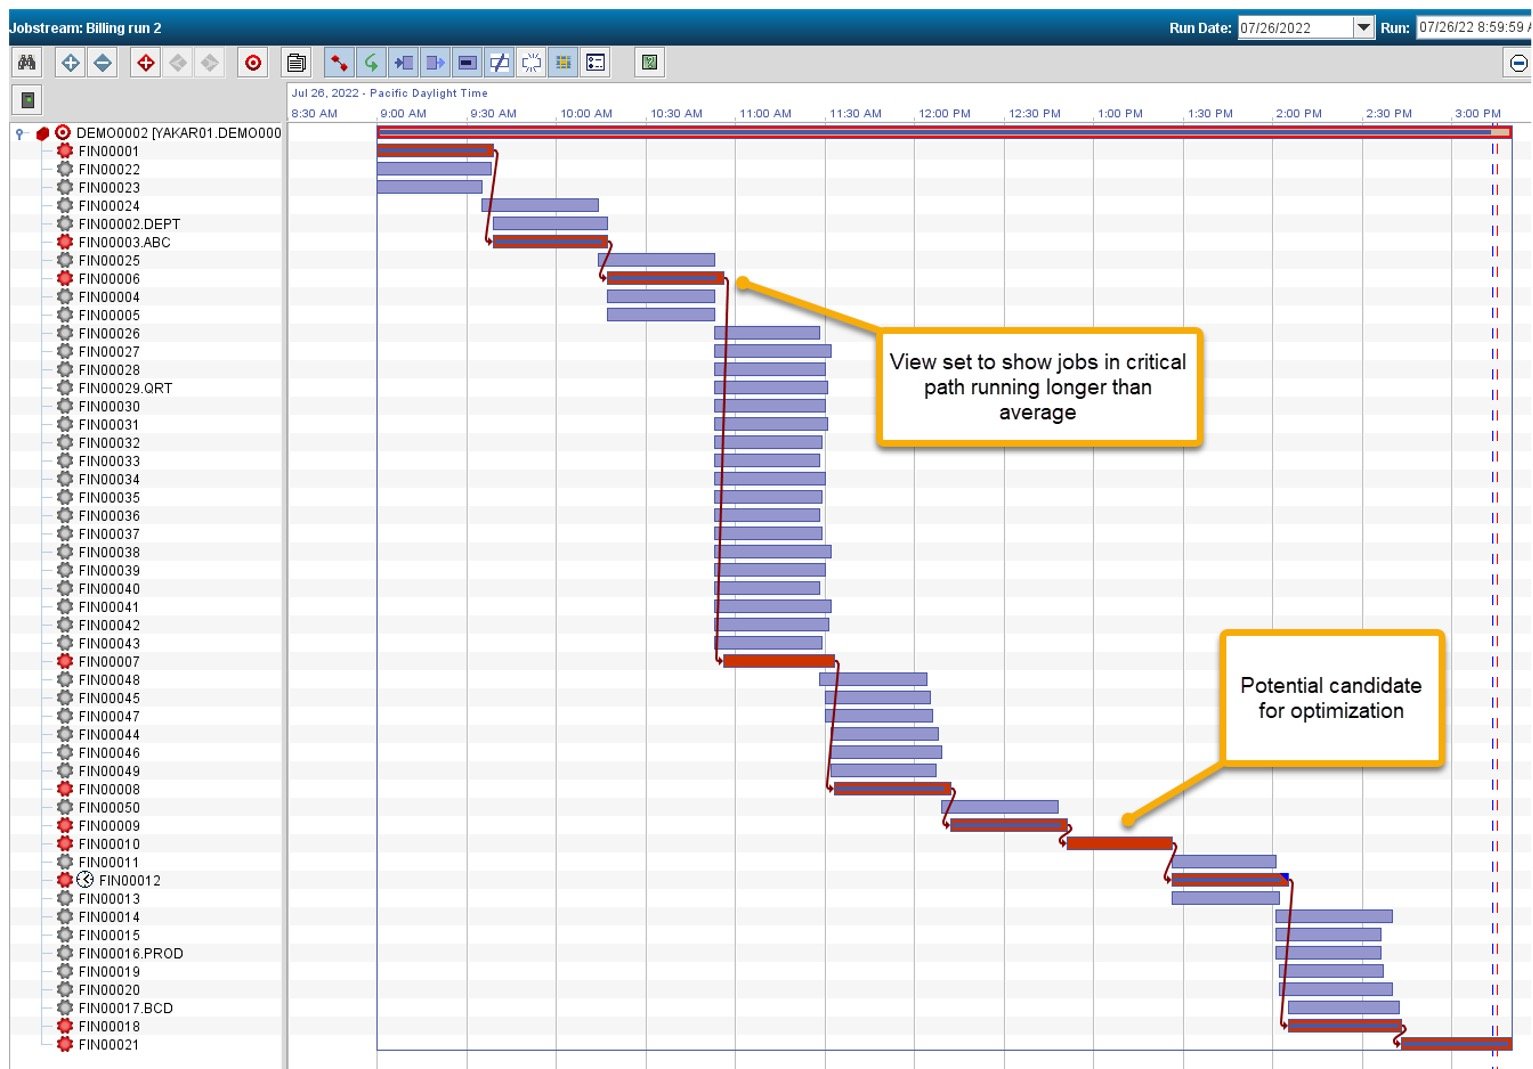Open the Run Date dropdown arrow
This screenshot has height=1069, width=1533.
point(1363,28)
